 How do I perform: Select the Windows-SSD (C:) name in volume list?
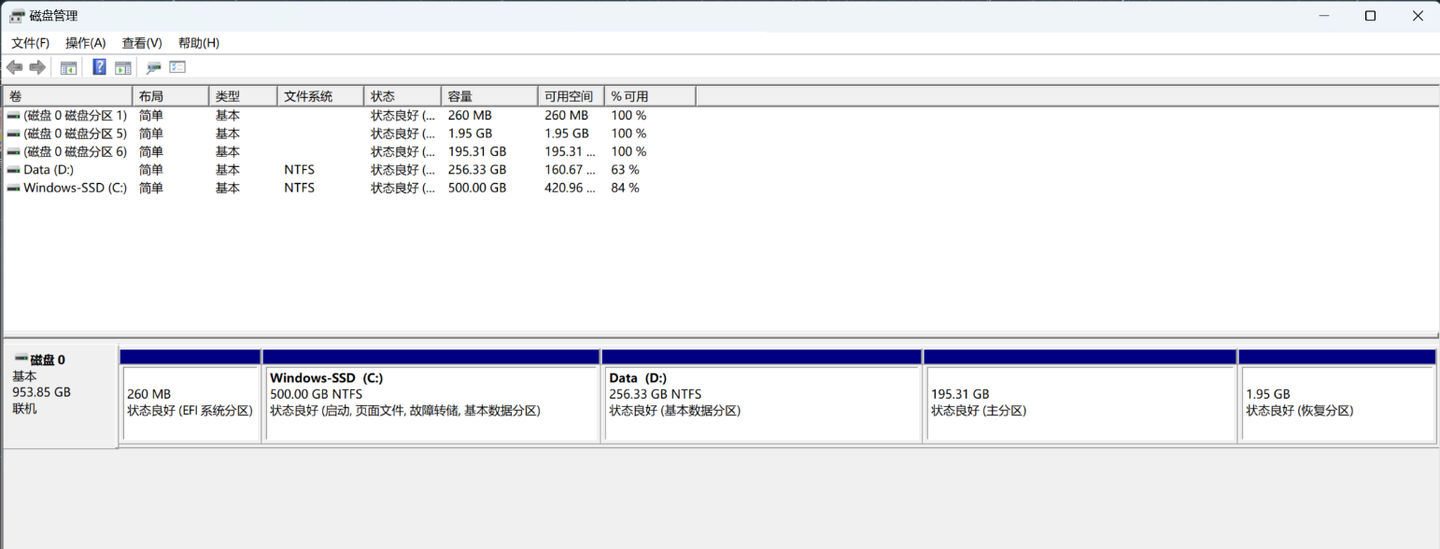tap(75, 188)
